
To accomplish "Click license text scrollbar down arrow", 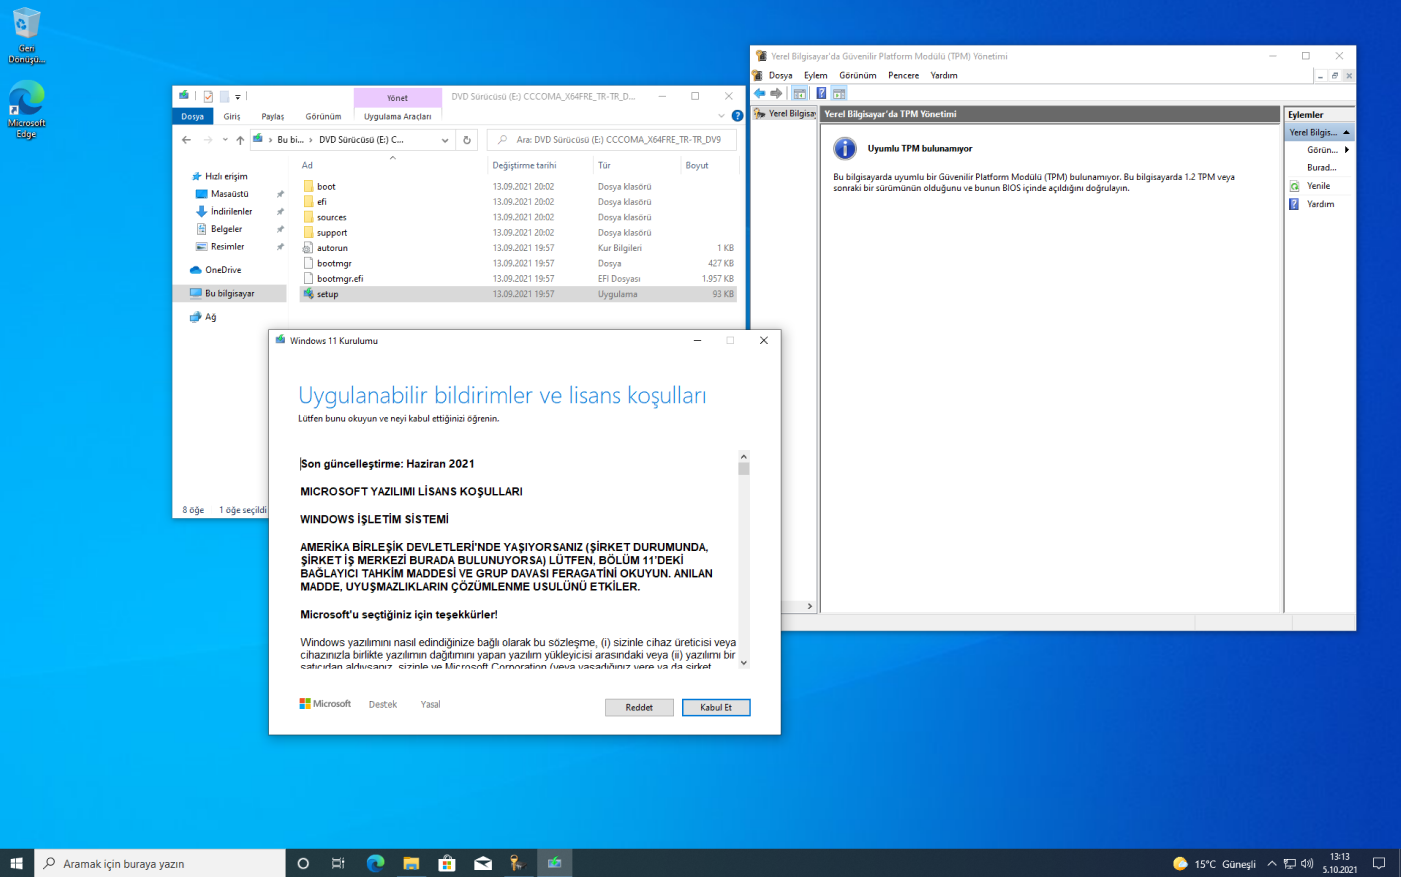I will point(743,661).
